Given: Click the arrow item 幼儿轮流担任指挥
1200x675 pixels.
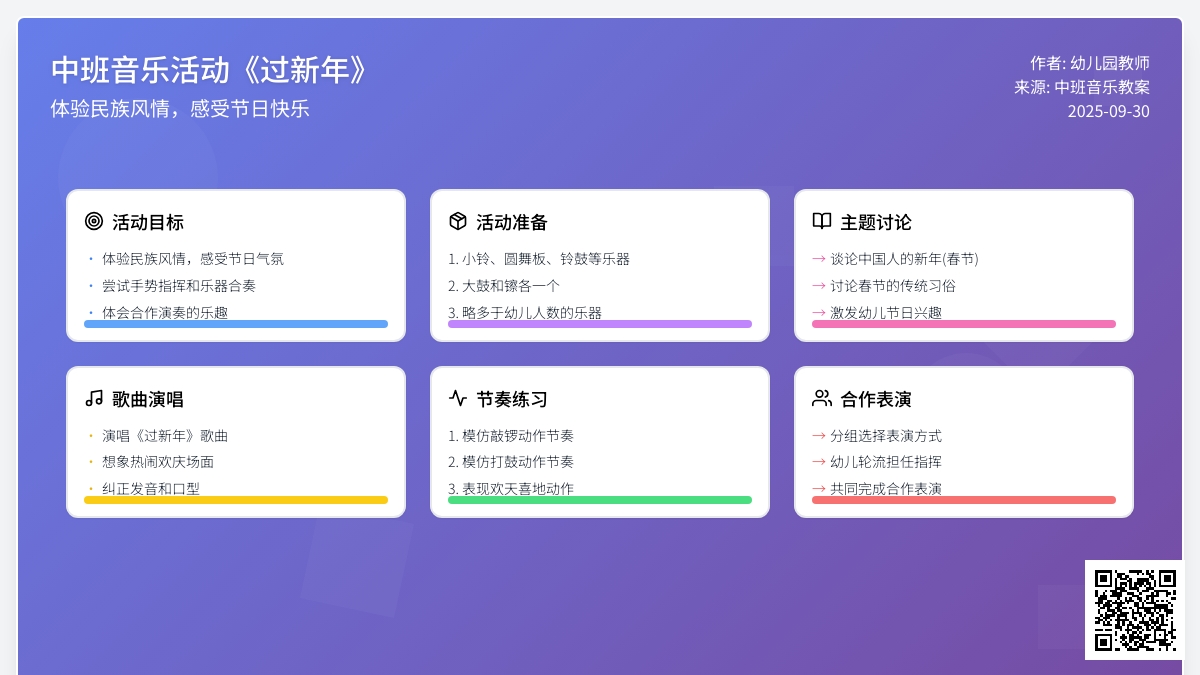Looking at the screenshot, I should coord(886,462).
